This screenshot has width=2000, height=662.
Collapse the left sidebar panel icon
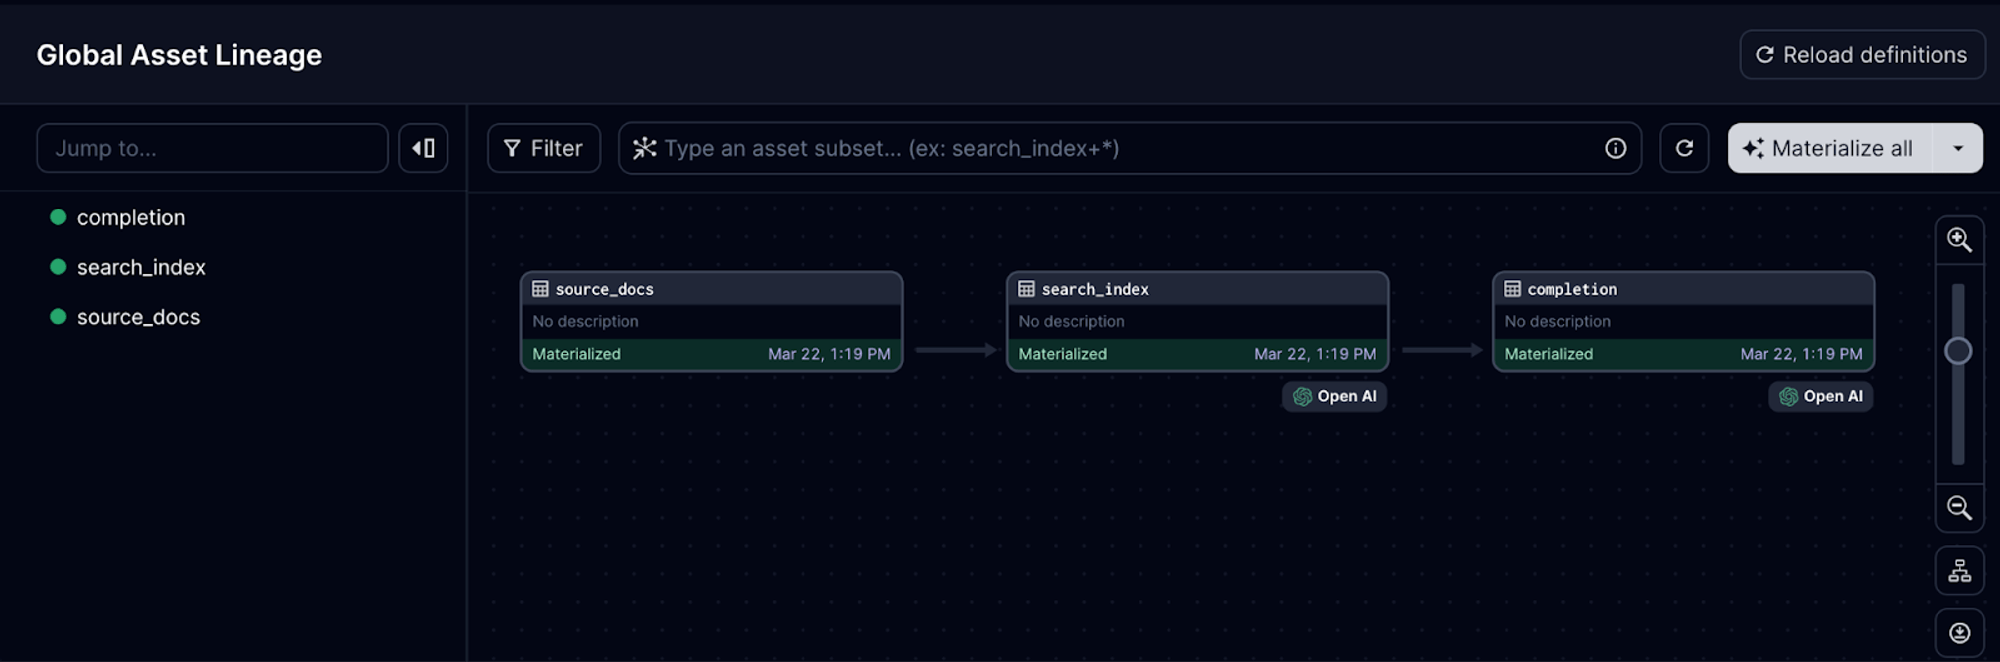pos(423,148)
